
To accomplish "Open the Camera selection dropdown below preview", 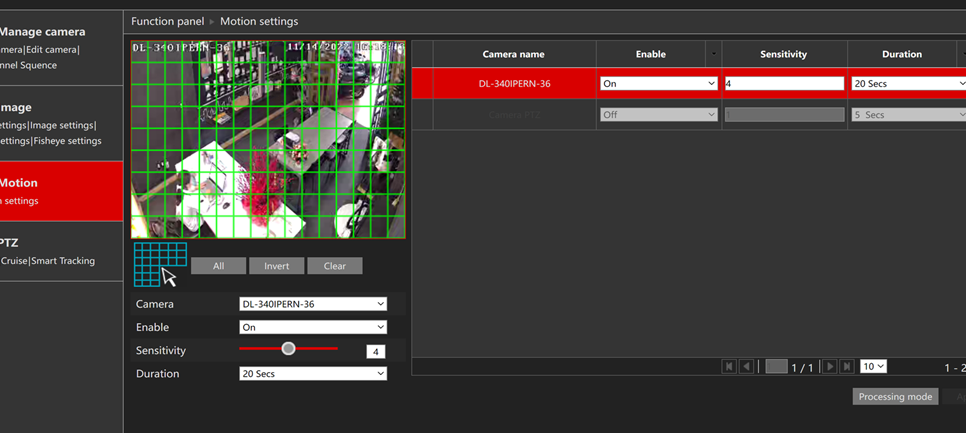I will (x=313, y=304).
